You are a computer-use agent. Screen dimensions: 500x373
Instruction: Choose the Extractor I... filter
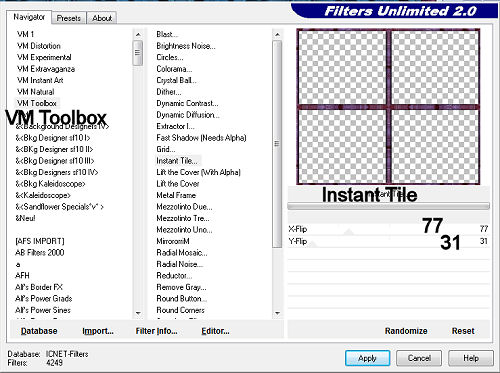point(175,126)
